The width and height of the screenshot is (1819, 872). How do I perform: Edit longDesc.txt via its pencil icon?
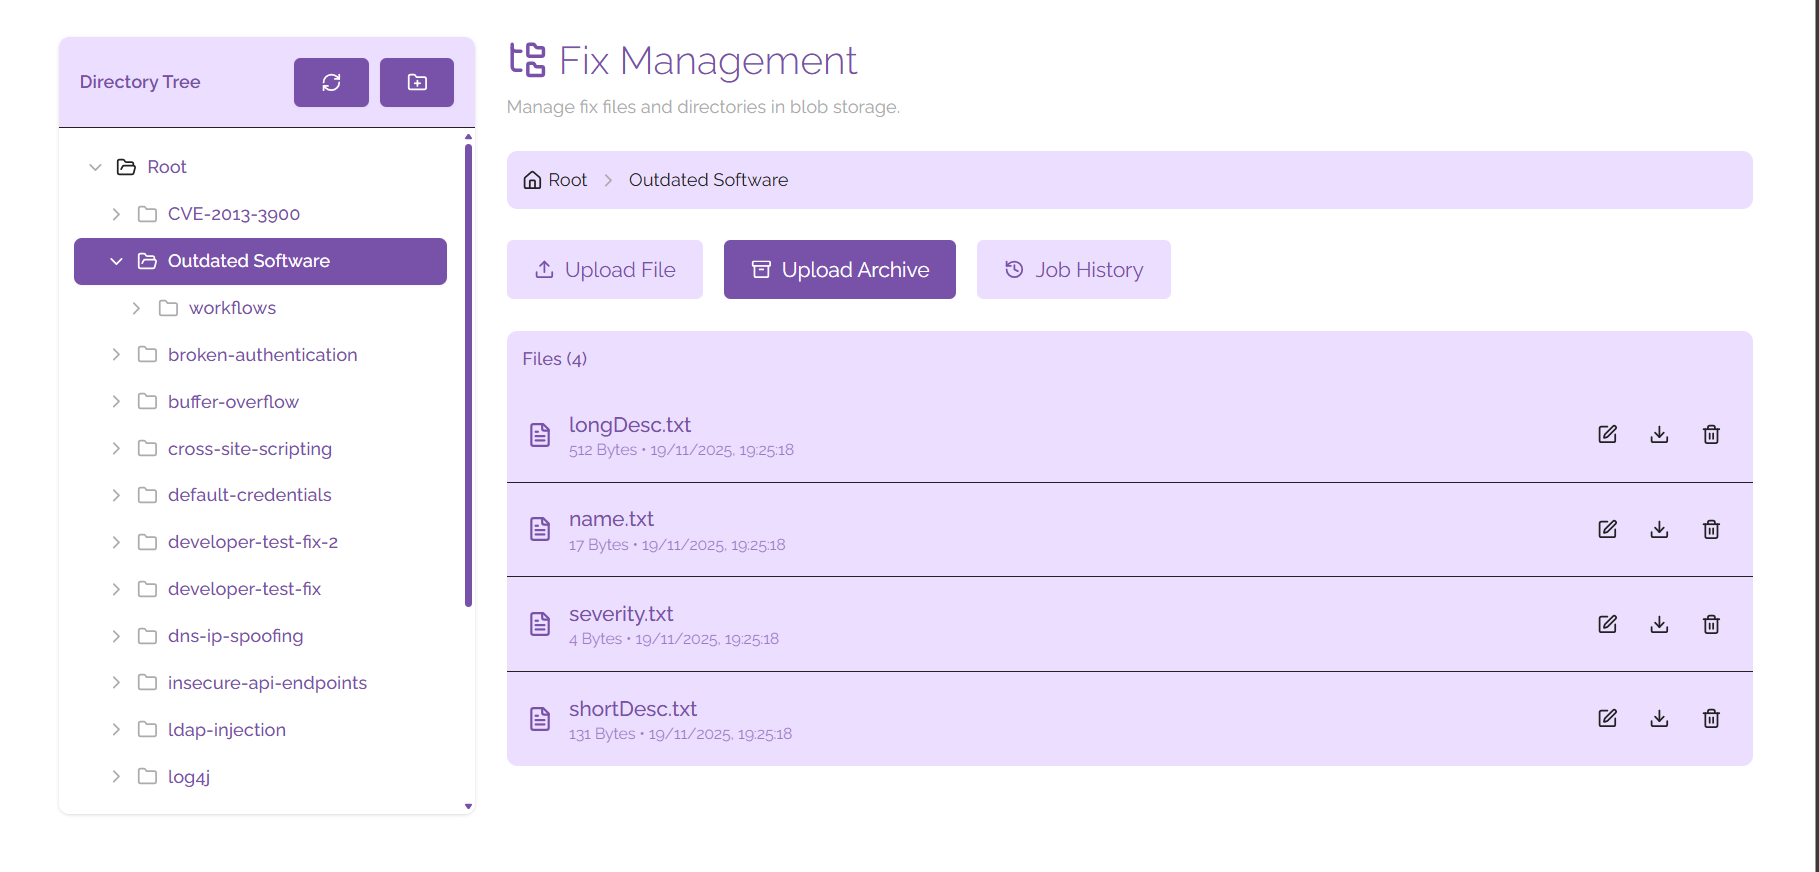click(x=1607, y=434)
